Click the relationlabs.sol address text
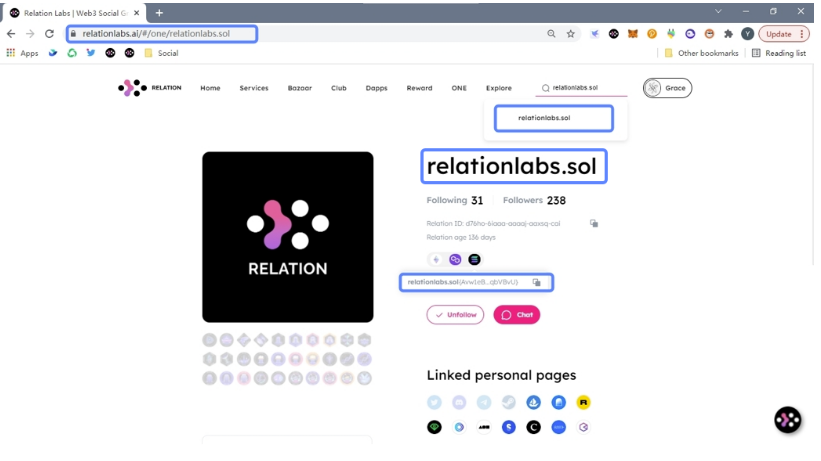The image size is (821, 461). click(463, 282)
